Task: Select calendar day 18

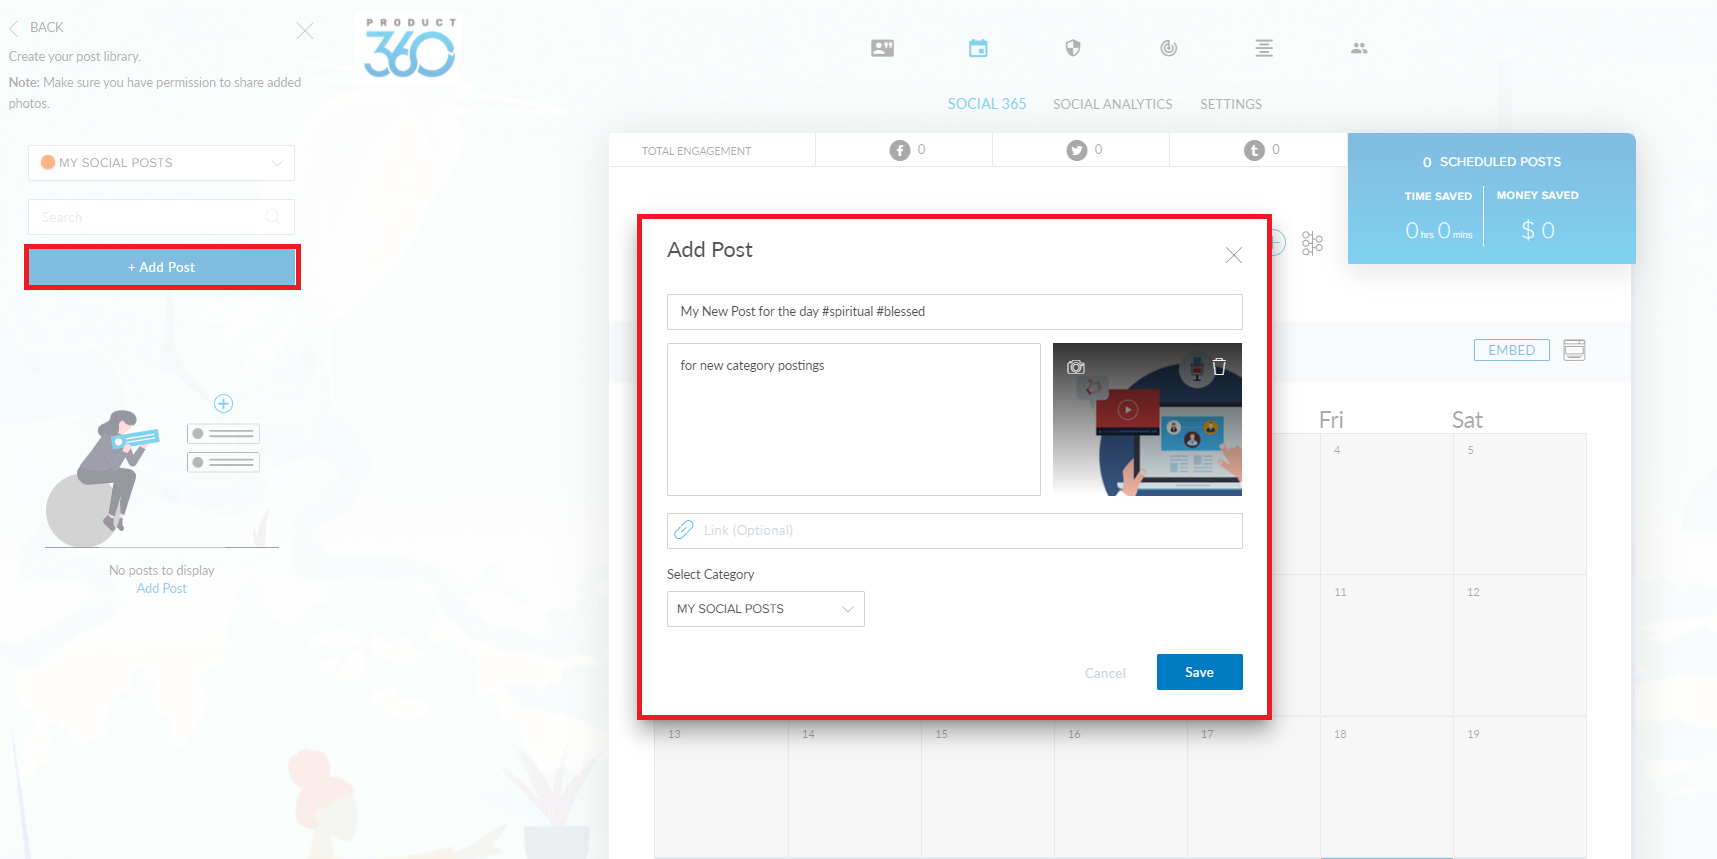Action: pos(1386,786)
